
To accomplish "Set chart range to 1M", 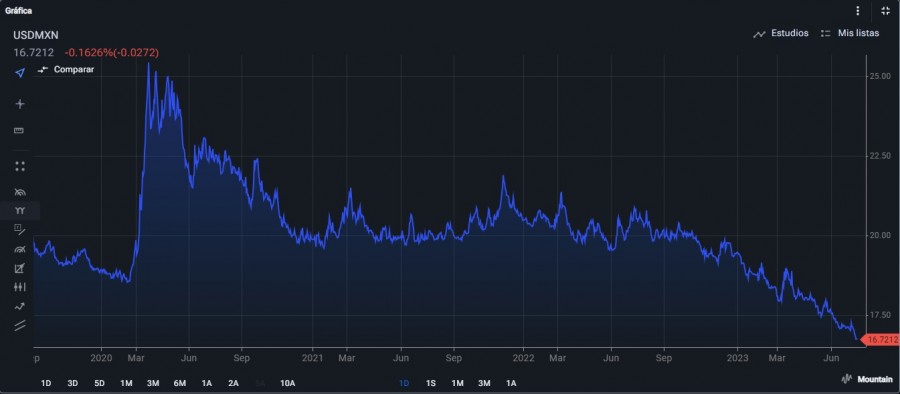I will 126,383.
